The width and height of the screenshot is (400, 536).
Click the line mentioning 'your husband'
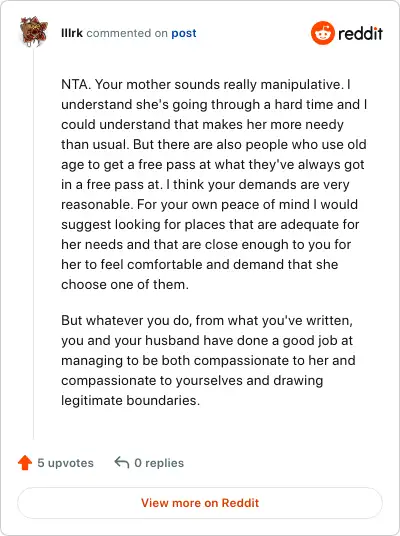pyautogui.click(x=207, y=340)
